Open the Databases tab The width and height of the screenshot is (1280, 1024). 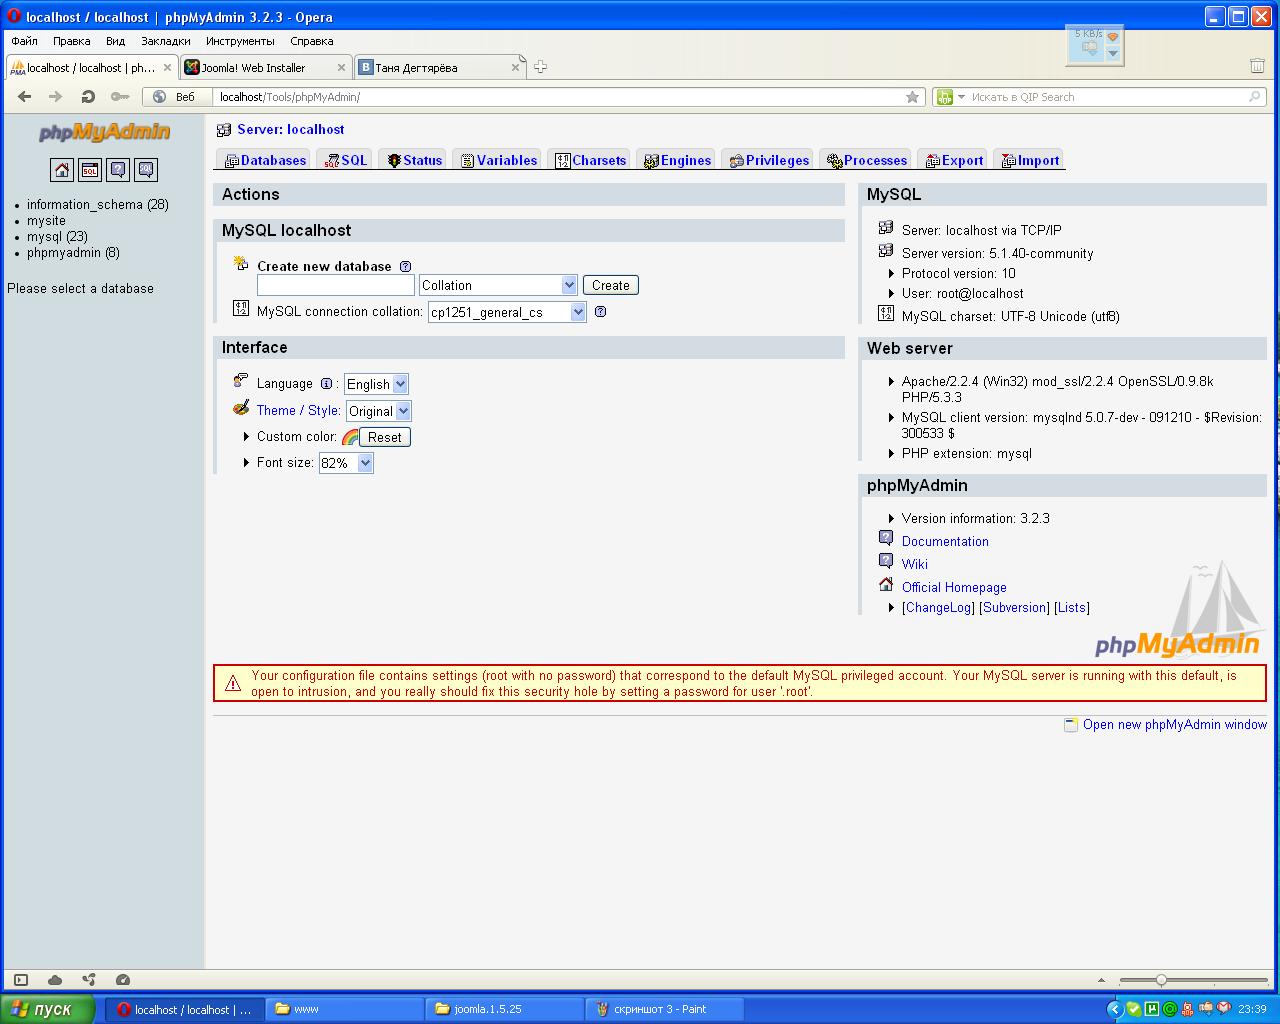coord(265,160)
